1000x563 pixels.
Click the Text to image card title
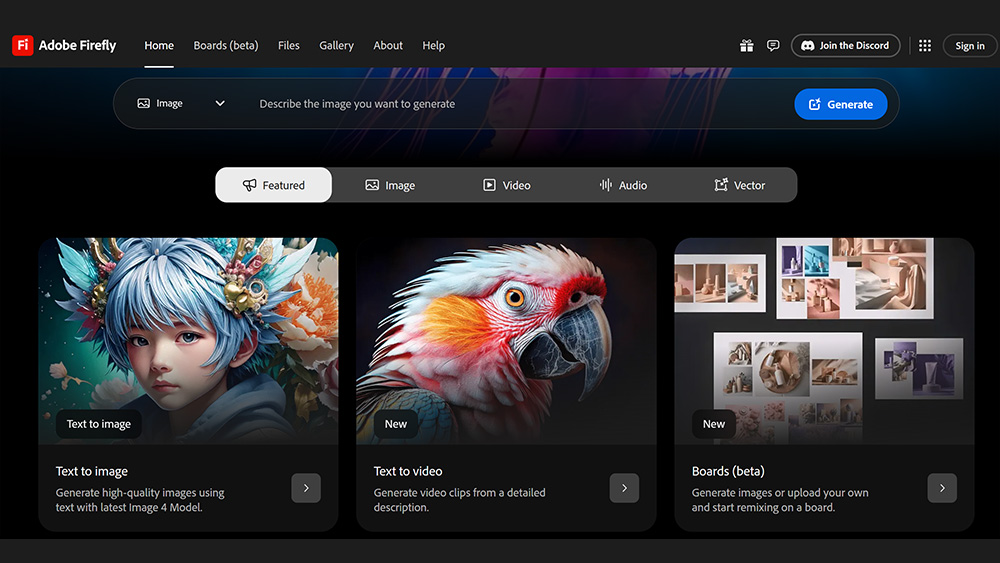91,471
